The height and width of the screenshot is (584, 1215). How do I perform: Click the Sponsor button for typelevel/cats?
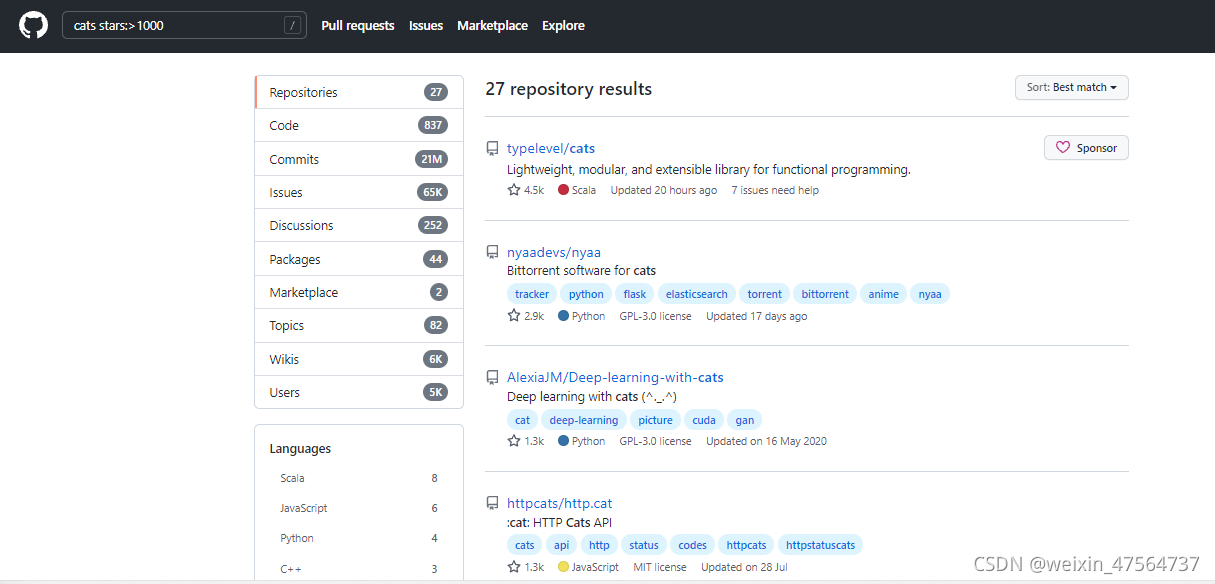[x=1086, y=148]
